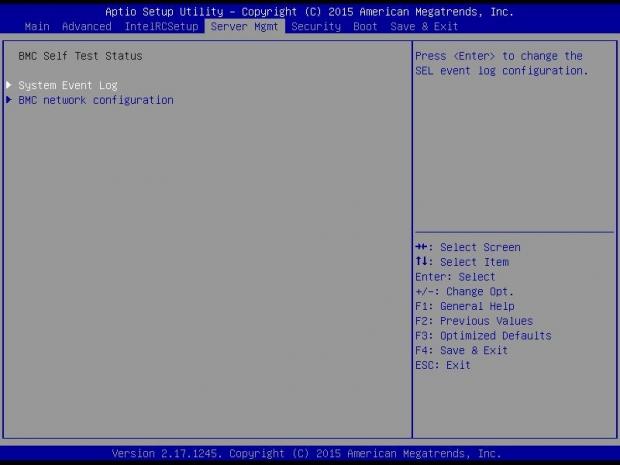The width and height of the screenshot is (620, 465).
Task: Click 'F1: General Help' line
Action: 465,306
